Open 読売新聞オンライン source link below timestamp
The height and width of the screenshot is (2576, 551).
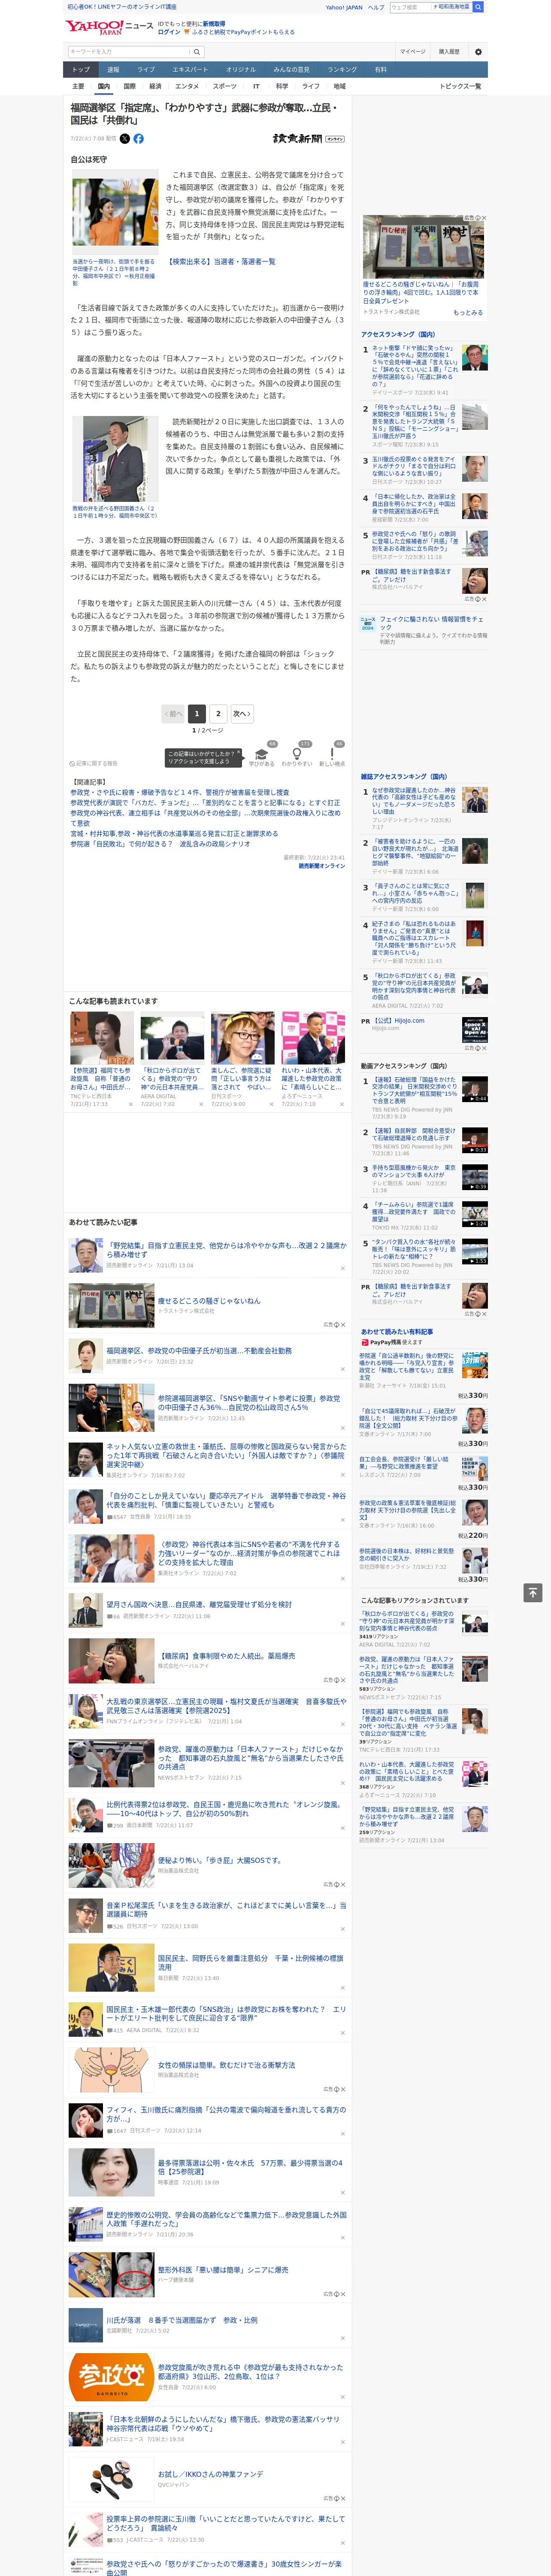pyautogui.click(x=321, y=866)
